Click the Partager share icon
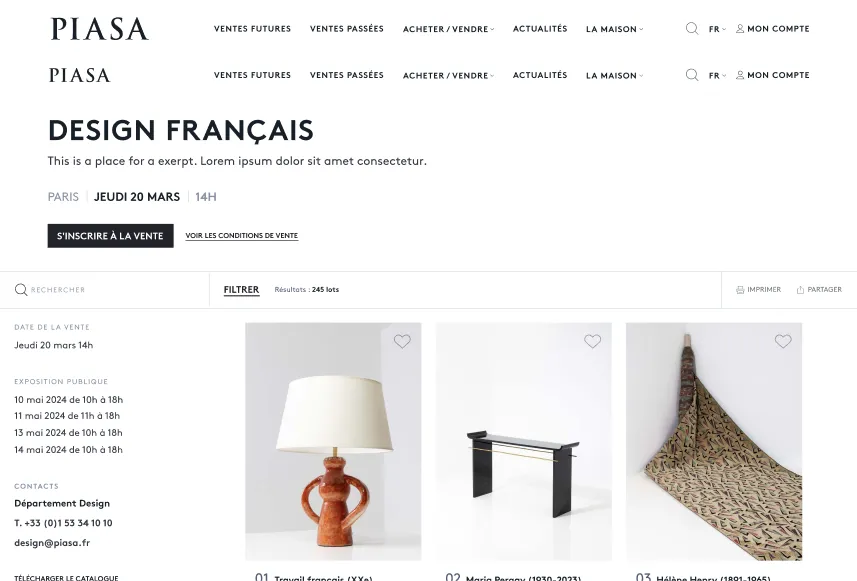The width and height of the screenshot is (857, 581). [800, 290]
